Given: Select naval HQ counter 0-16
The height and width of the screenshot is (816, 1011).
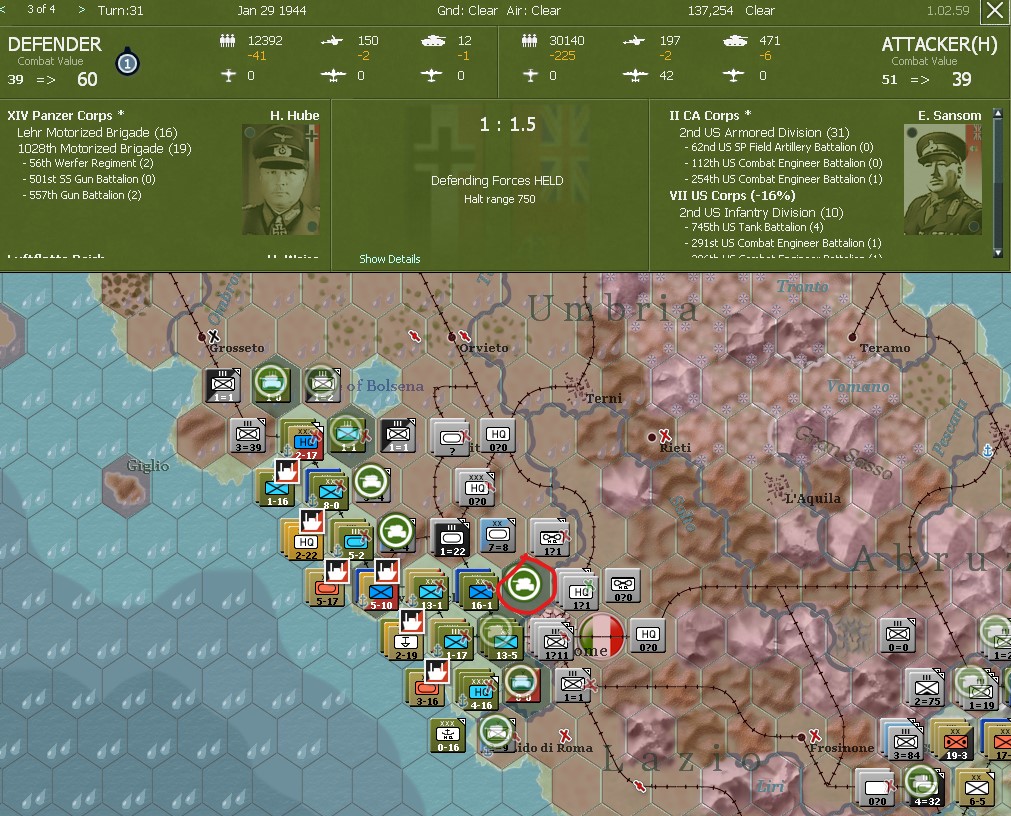Looking at the screenshot, I should click(x=448, y=735).
